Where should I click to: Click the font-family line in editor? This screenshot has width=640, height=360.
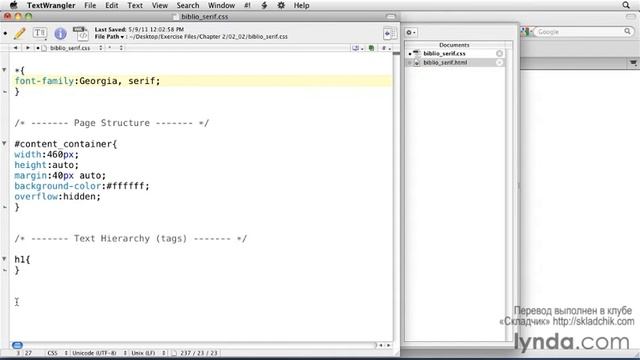click(x=87, y=81)
